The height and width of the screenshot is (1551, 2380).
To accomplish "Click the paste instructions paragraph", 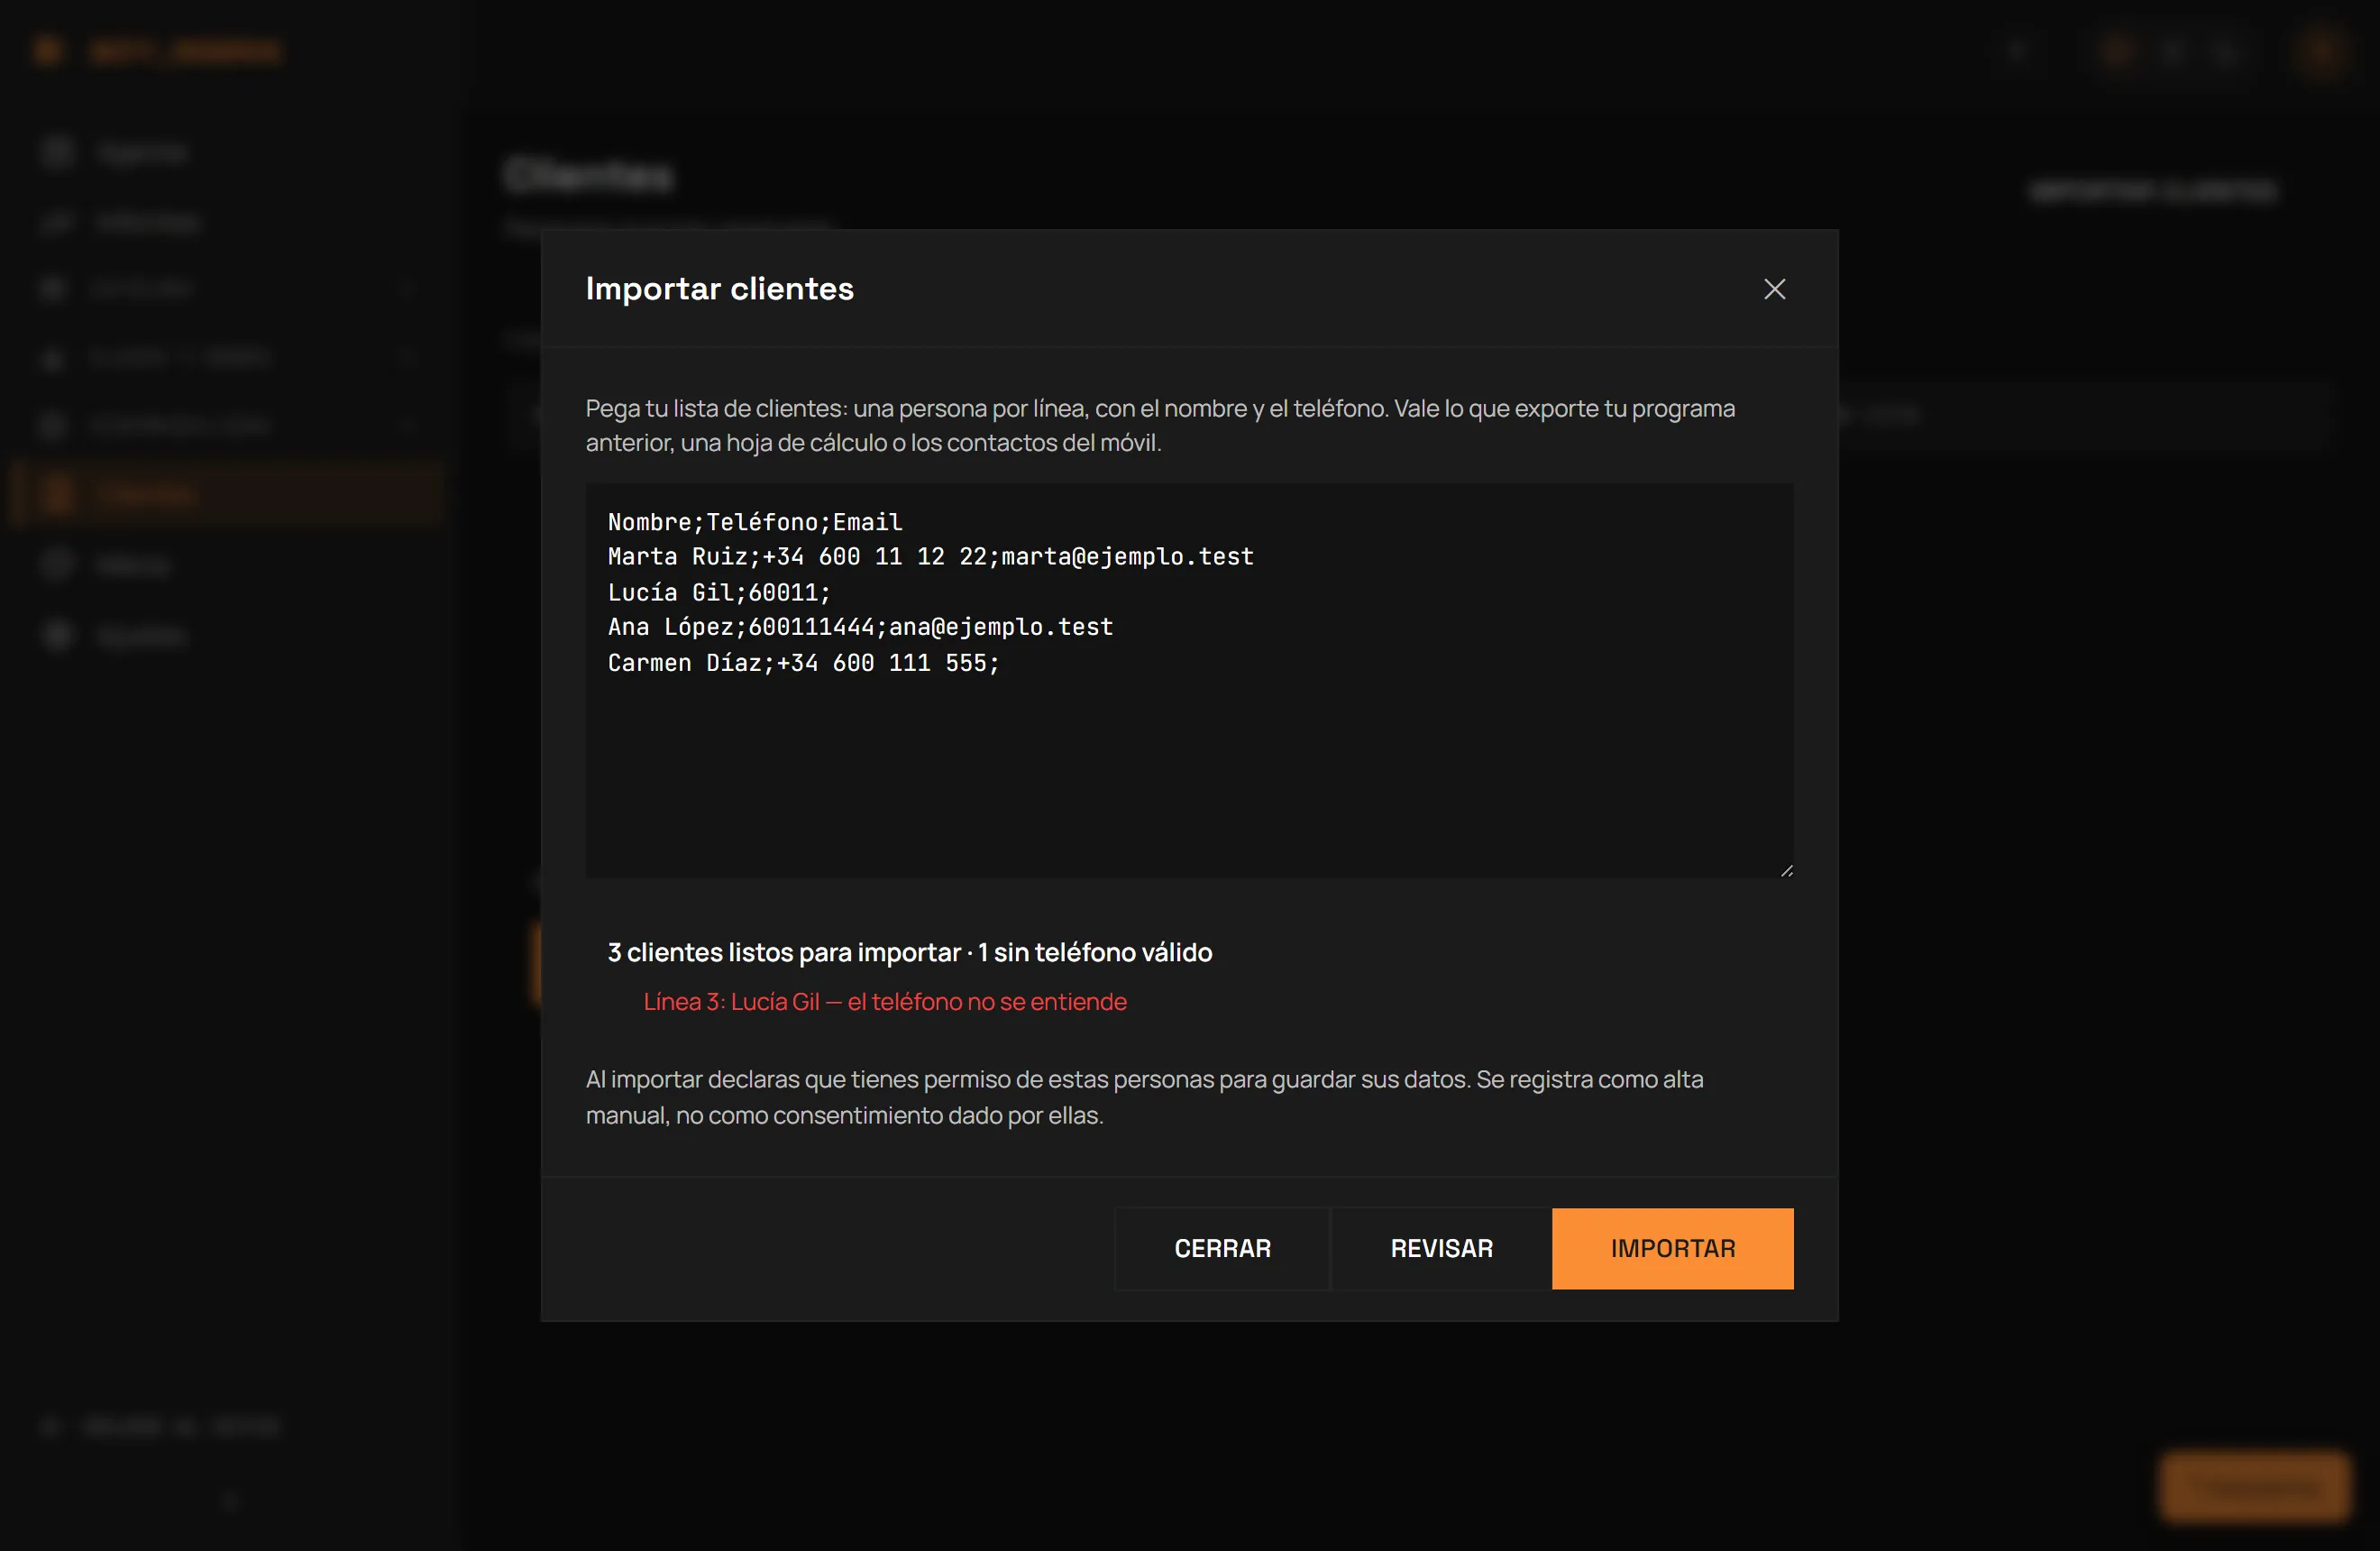I will coord(1160,426).
